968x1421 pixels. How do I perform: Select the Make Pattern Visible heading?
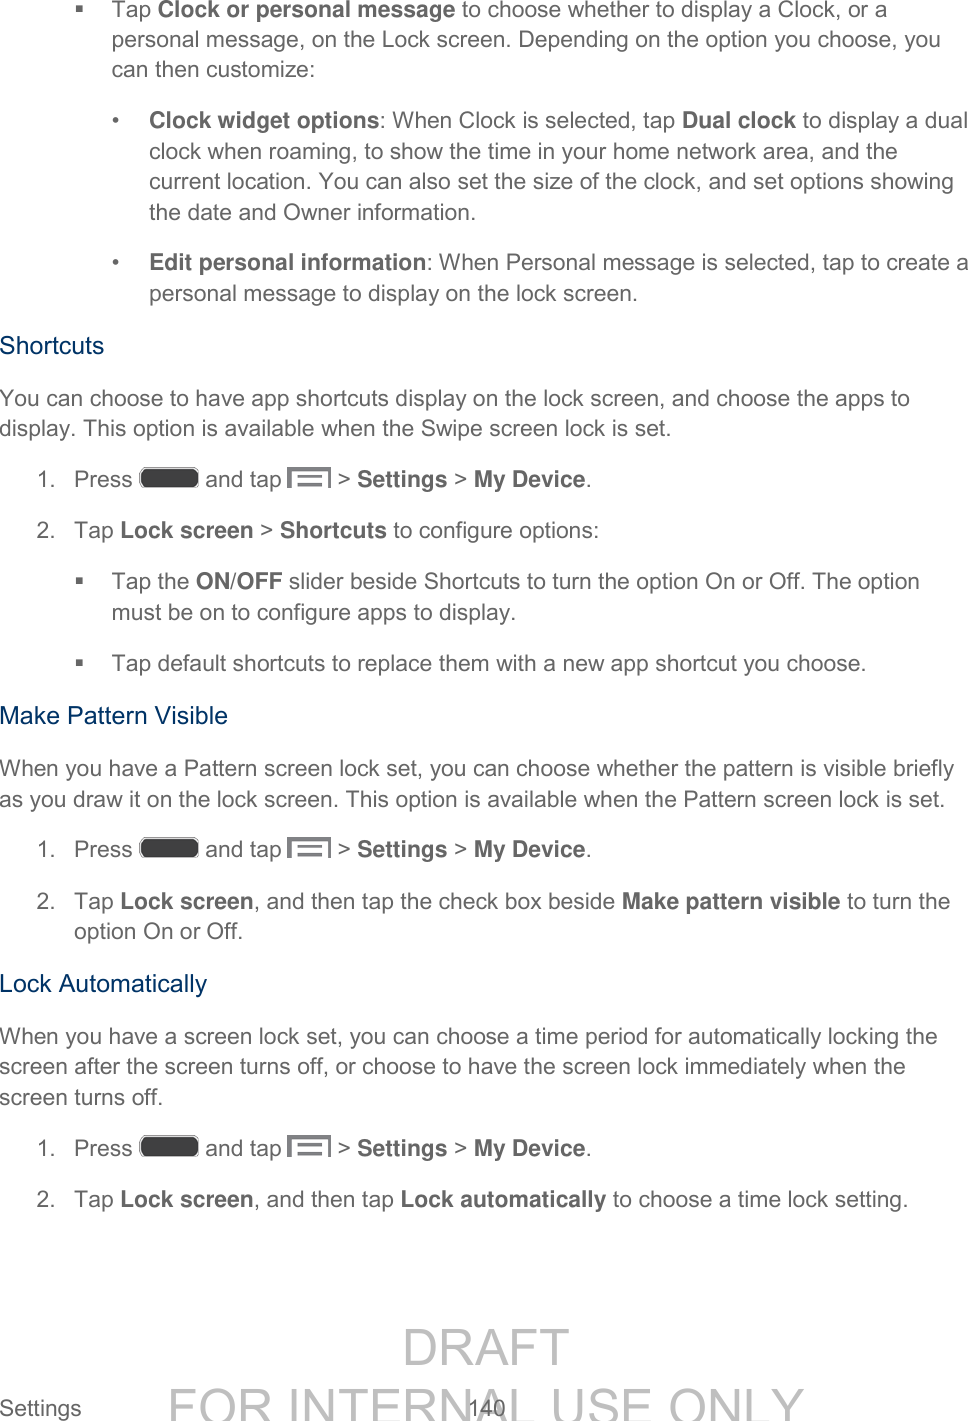click(x=114, y=716)
